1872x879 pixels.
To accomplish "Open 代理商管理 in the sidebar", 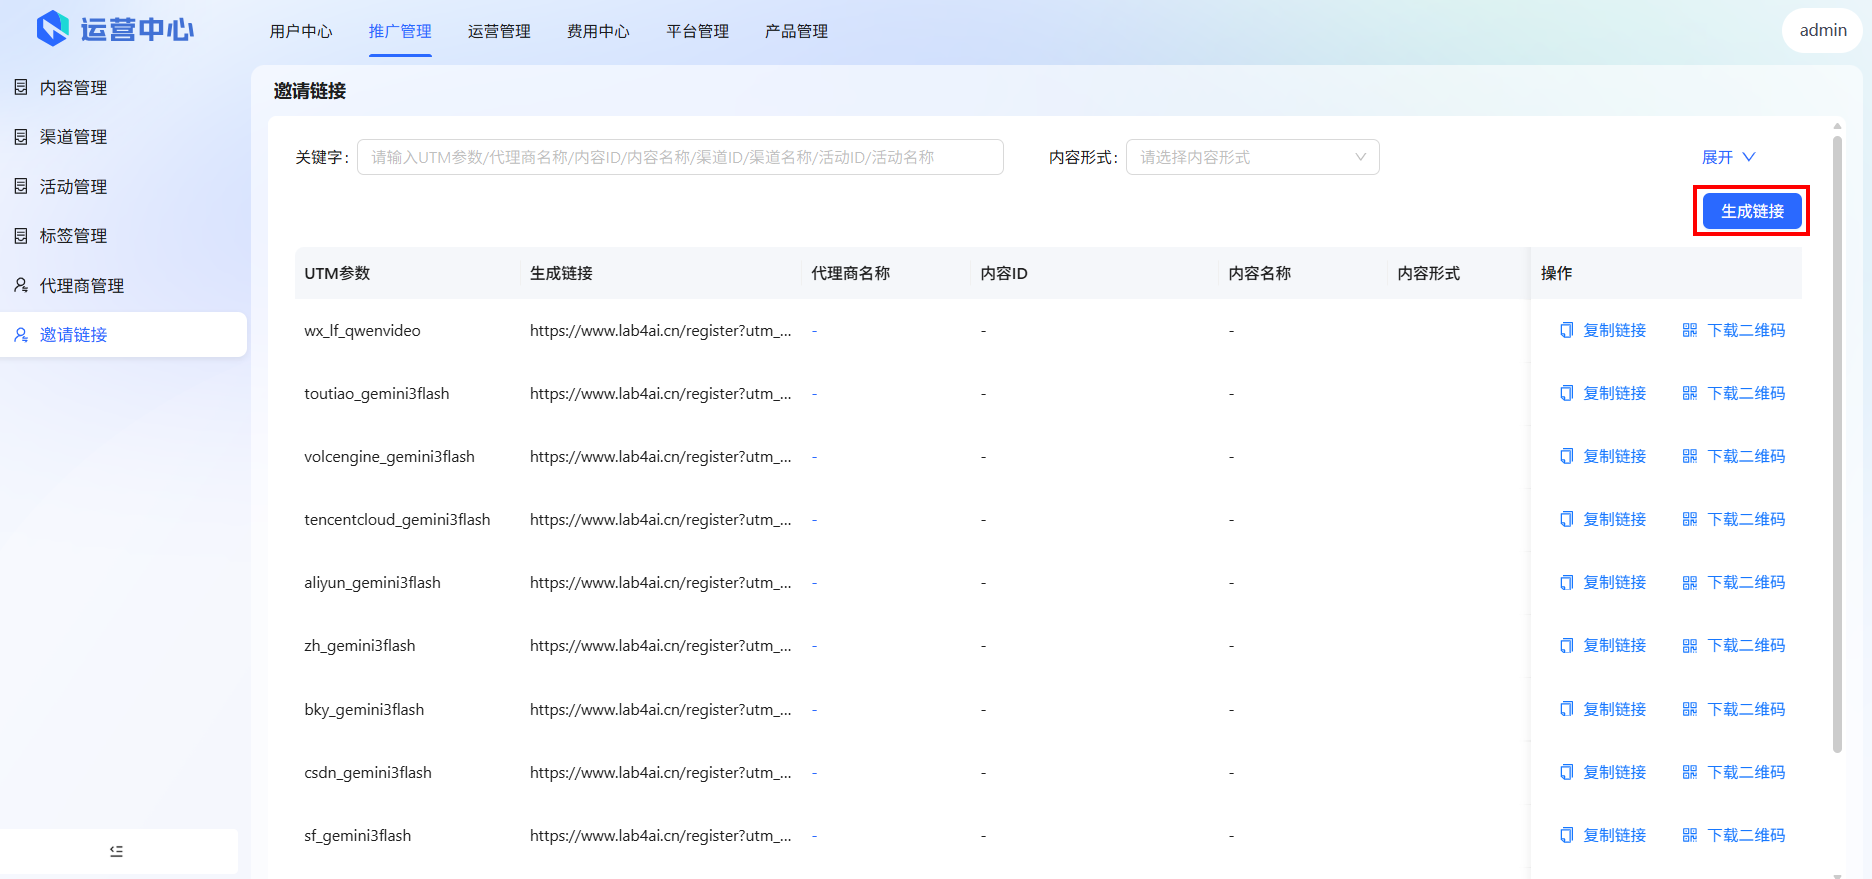I will pos(81,286).
